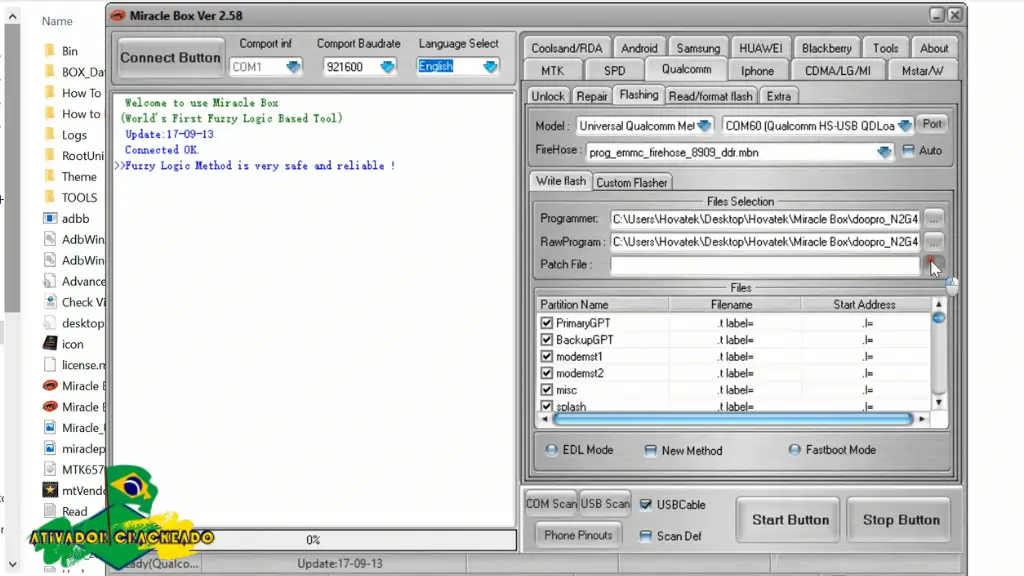Browse for Patch File
The width and height of the screenshot is (1024, 576).
click(x=934, y=264)
